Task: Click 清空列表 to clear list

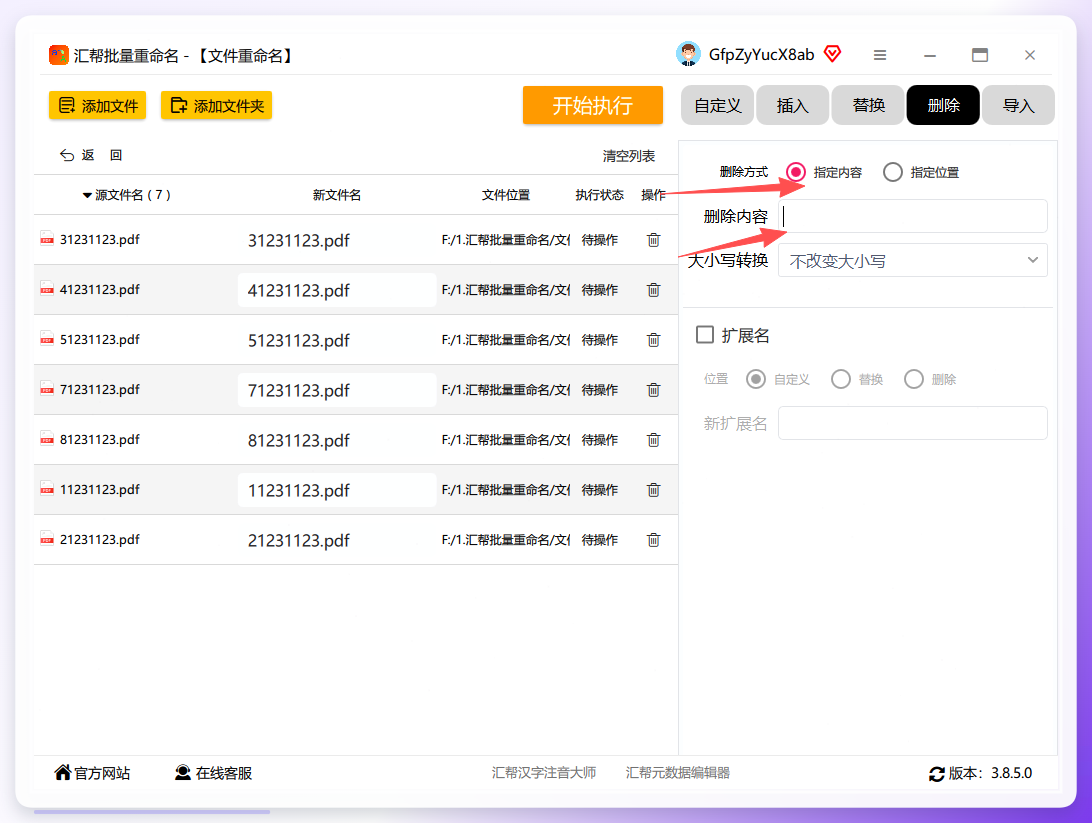Action: [629, 156]
